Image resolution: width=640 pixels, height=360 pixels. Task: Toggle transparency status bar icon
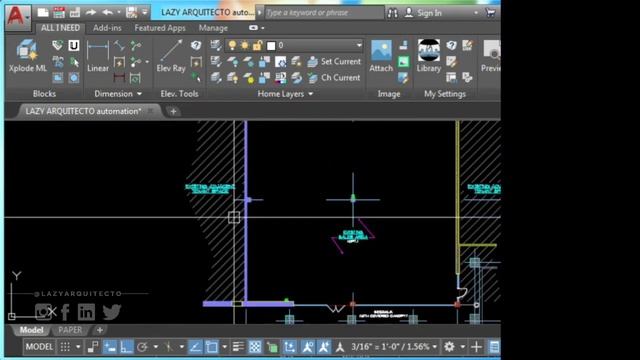point(255,347)
